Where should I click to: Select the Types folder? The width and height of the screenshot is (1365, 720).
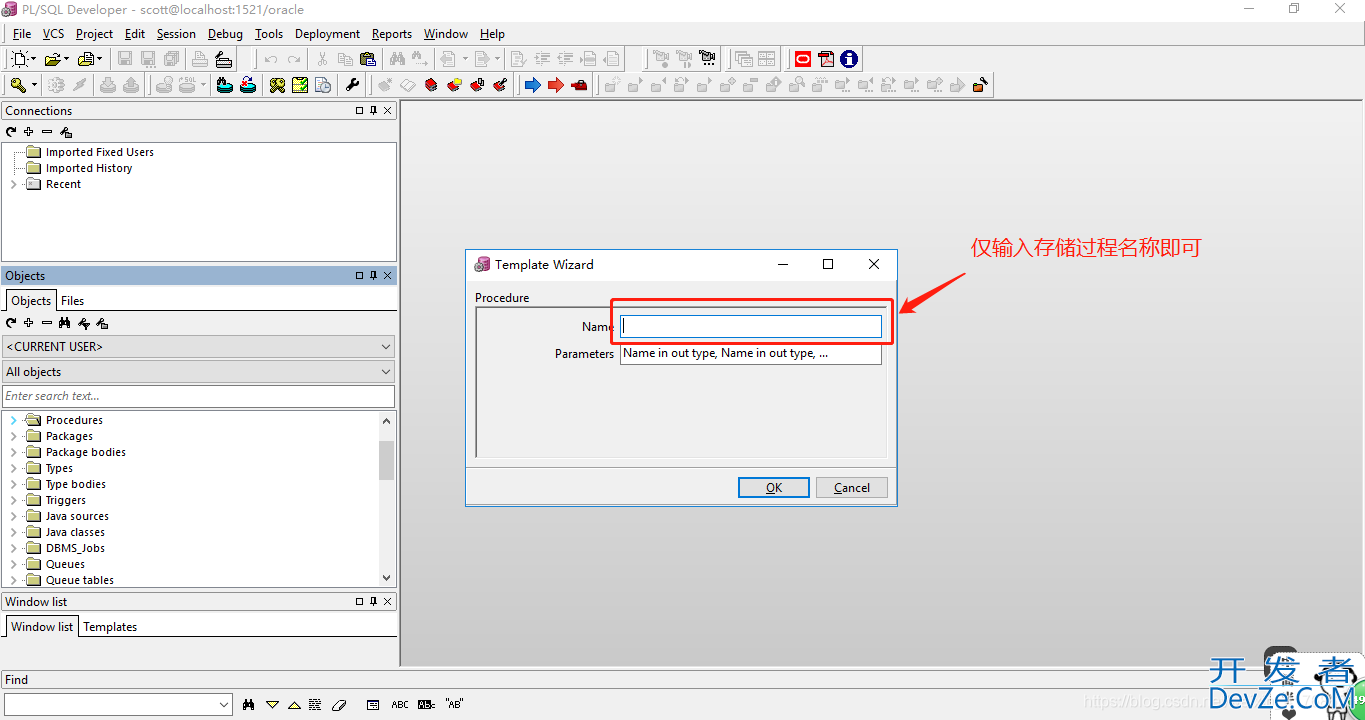[59, 468]
